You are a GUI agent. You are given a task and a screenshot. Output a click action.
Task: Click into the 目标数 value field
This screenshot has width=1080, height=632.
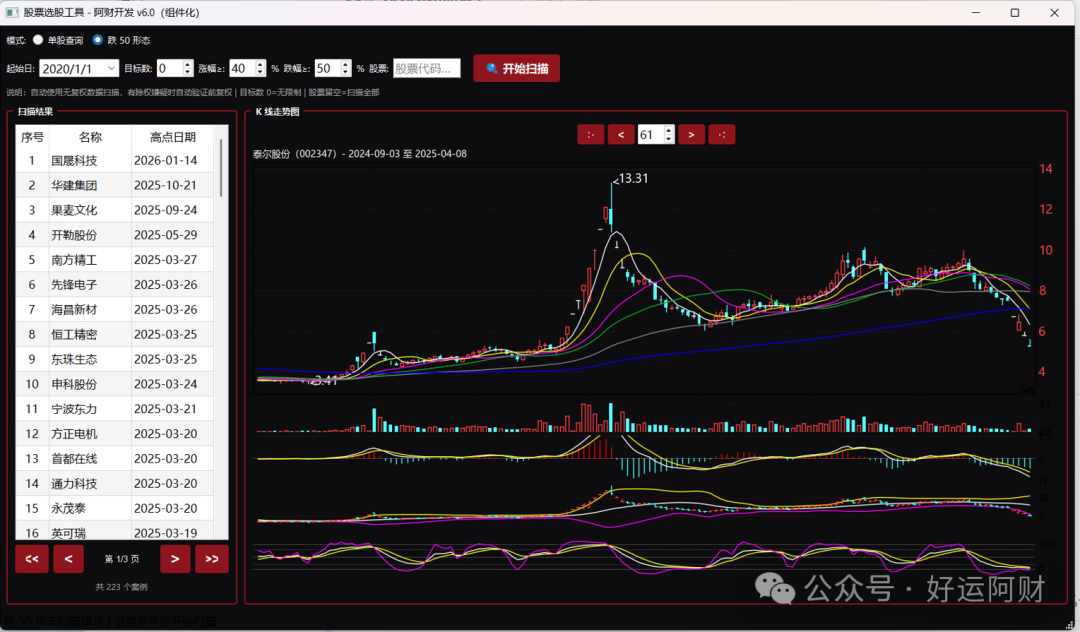169,68
